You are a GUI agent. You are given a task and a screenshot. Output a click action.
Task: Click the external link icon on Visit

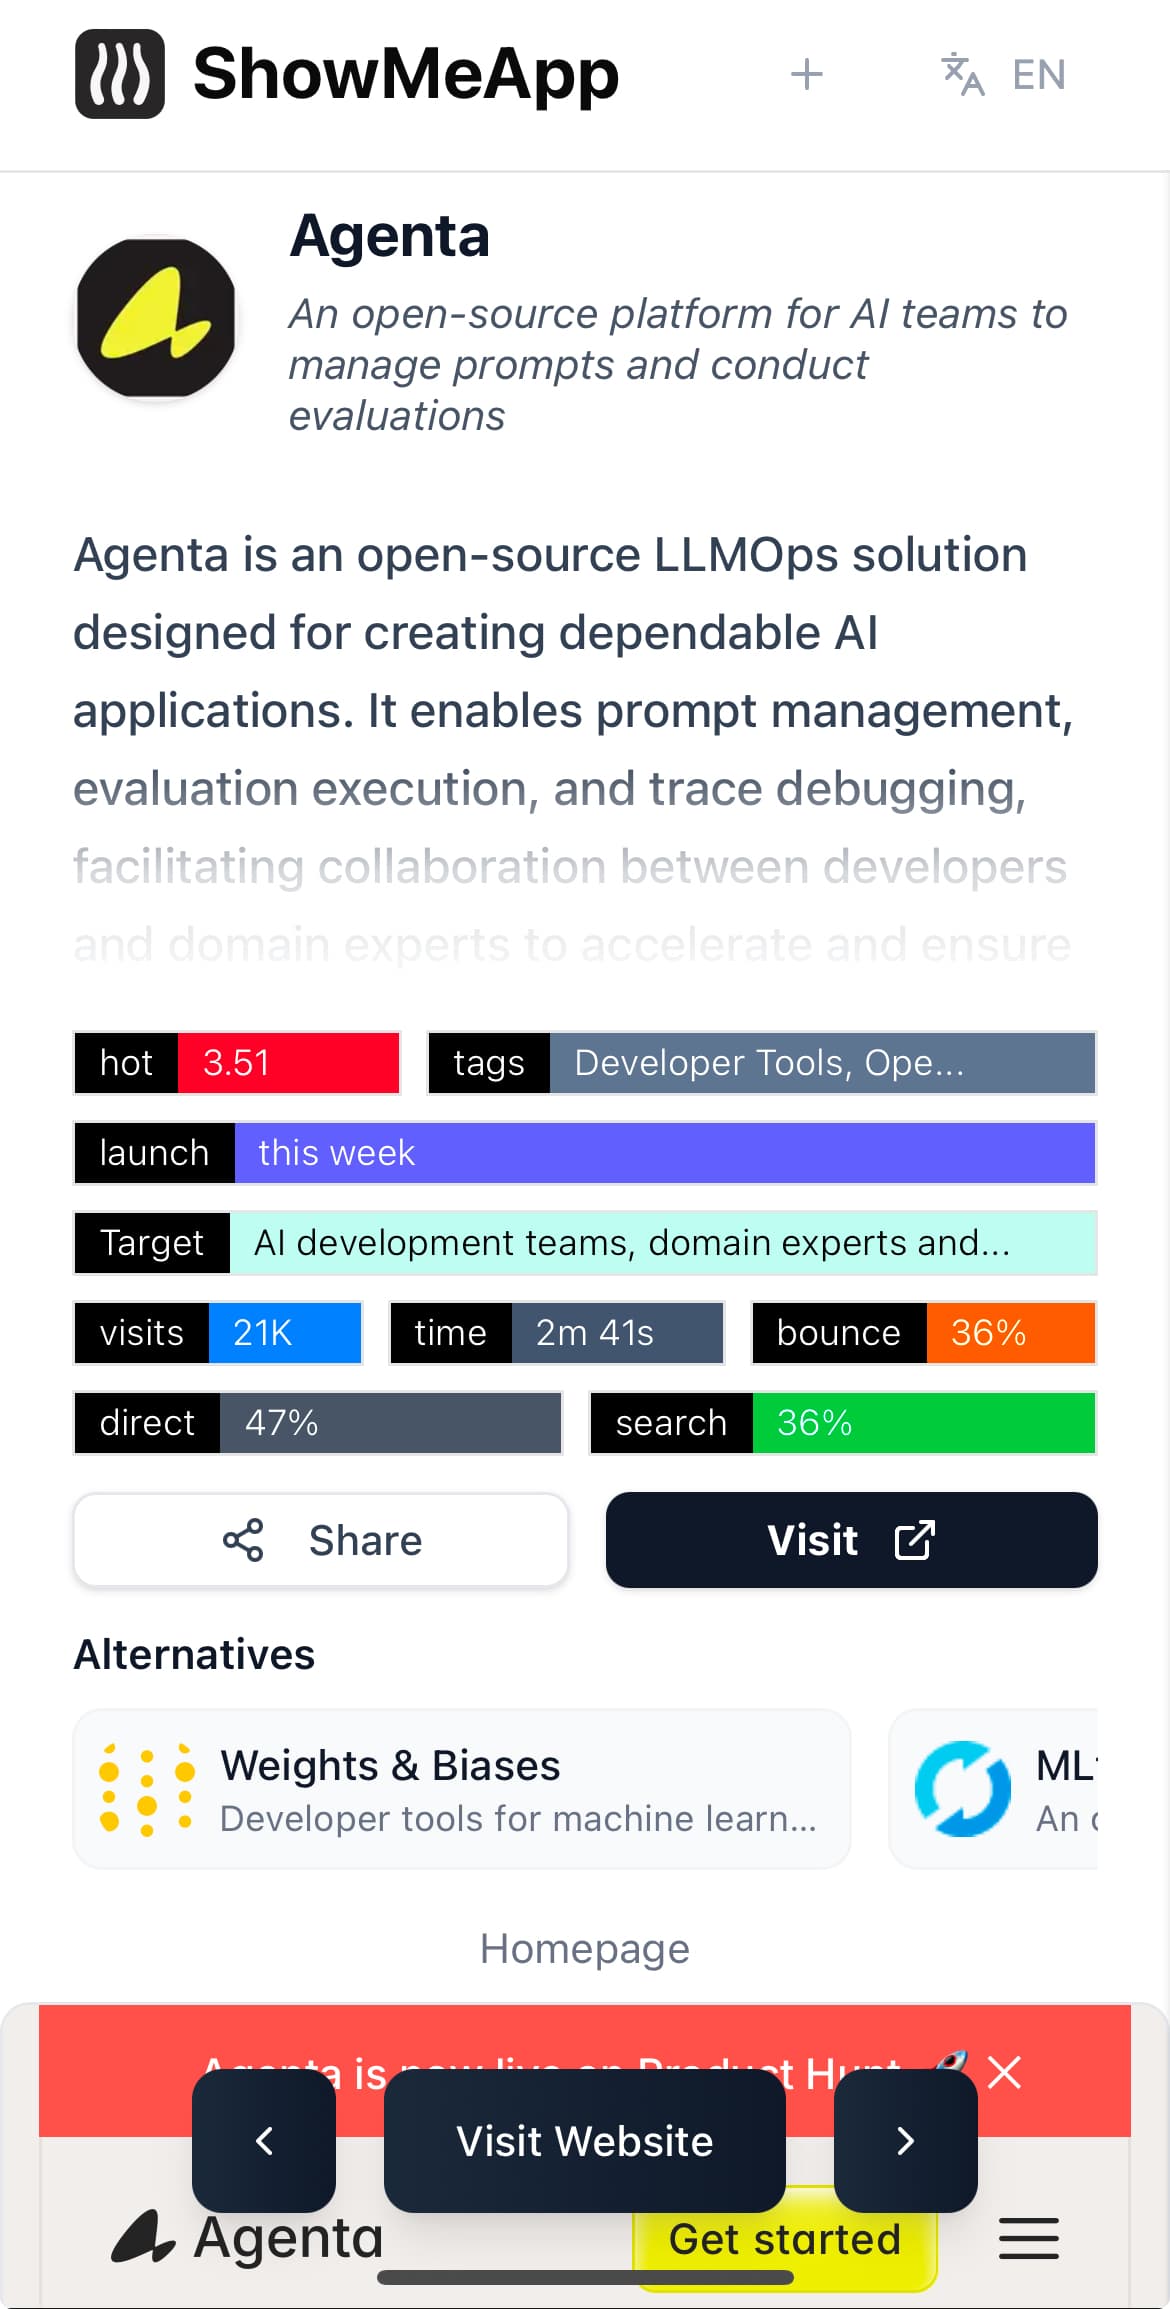tap(915, 1540)
